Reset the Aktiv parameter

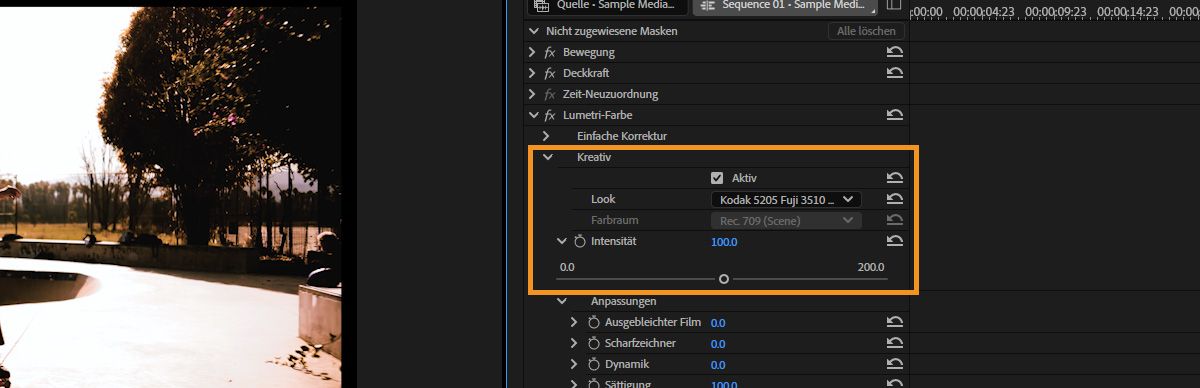pos(895,178)
